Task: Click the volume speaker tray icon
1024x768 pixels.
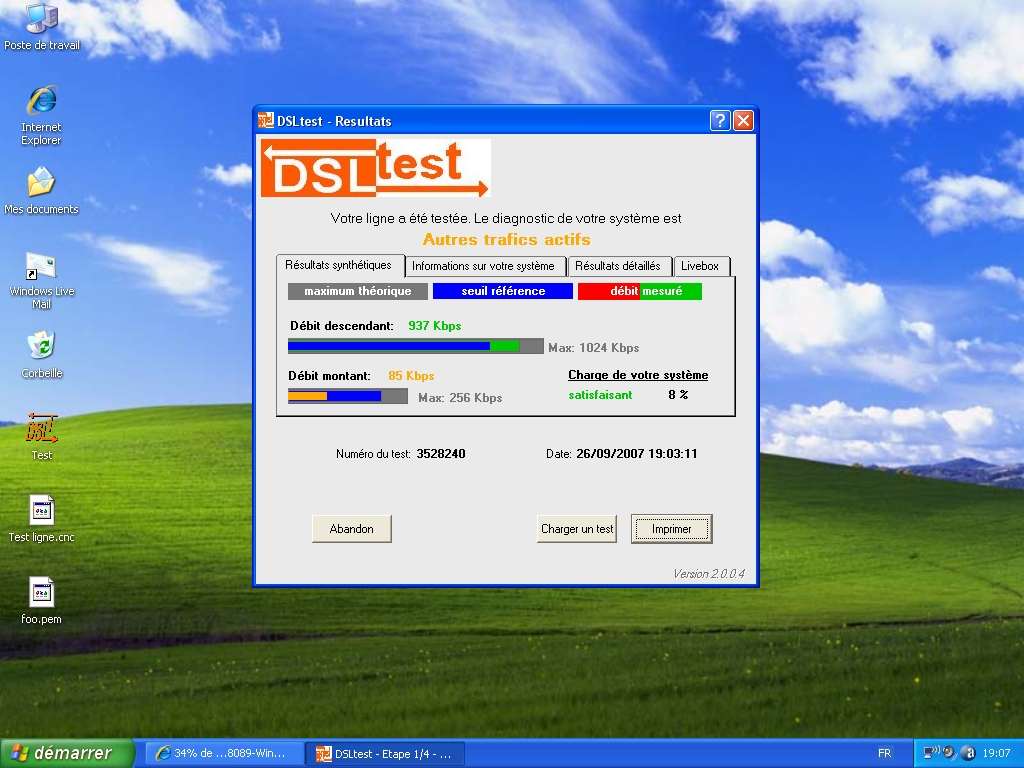Action: pyautogui.click(x=949, y=753)
